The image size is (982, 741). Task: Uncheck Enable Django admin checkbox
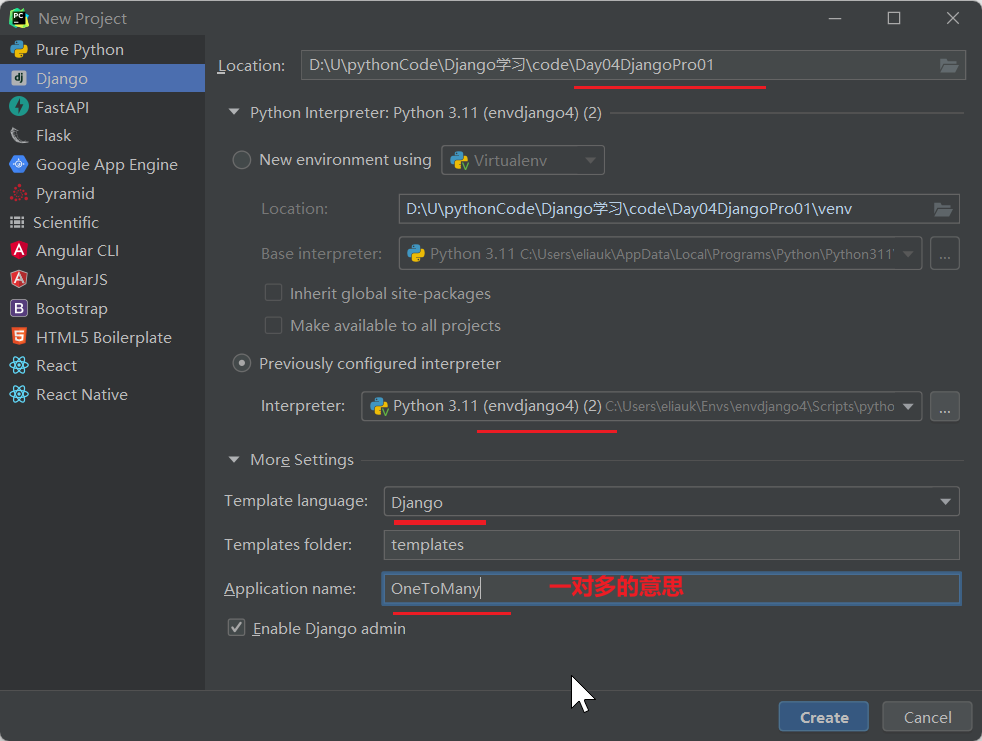pyautogui.click(x=236, y=628)
